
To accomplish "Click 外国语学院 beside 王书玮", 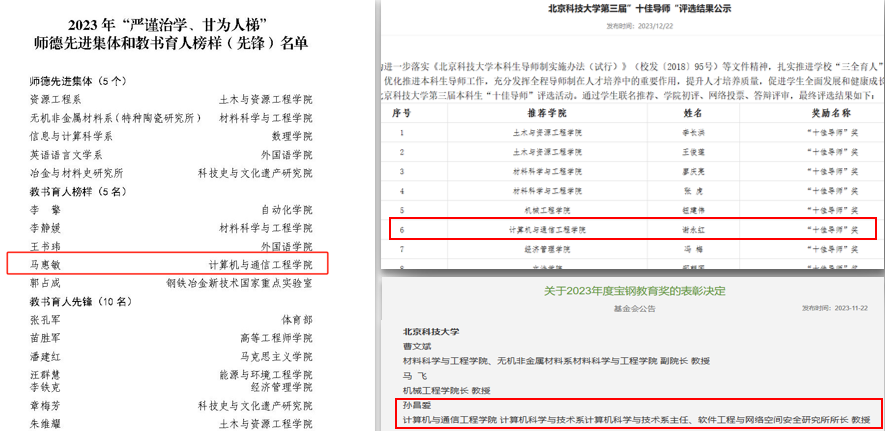I will 287,247.
